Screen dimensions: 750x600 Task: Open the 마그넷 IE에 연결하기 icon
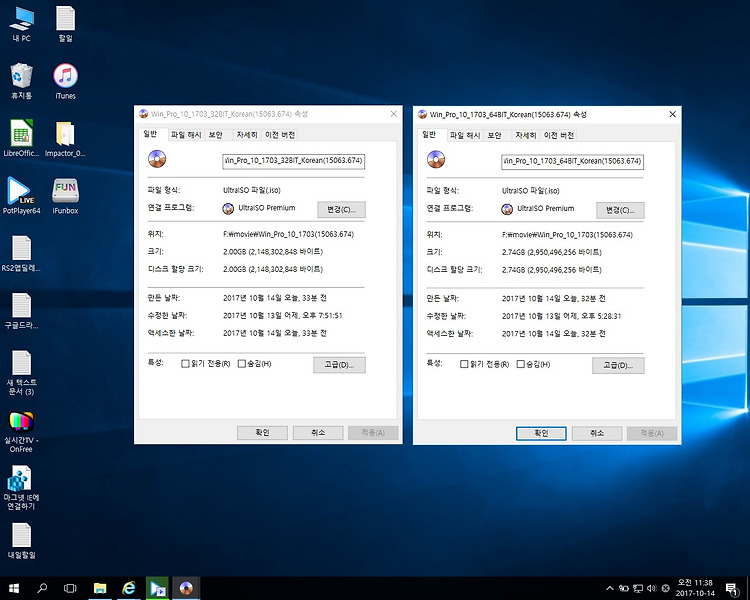coord(22,488)
